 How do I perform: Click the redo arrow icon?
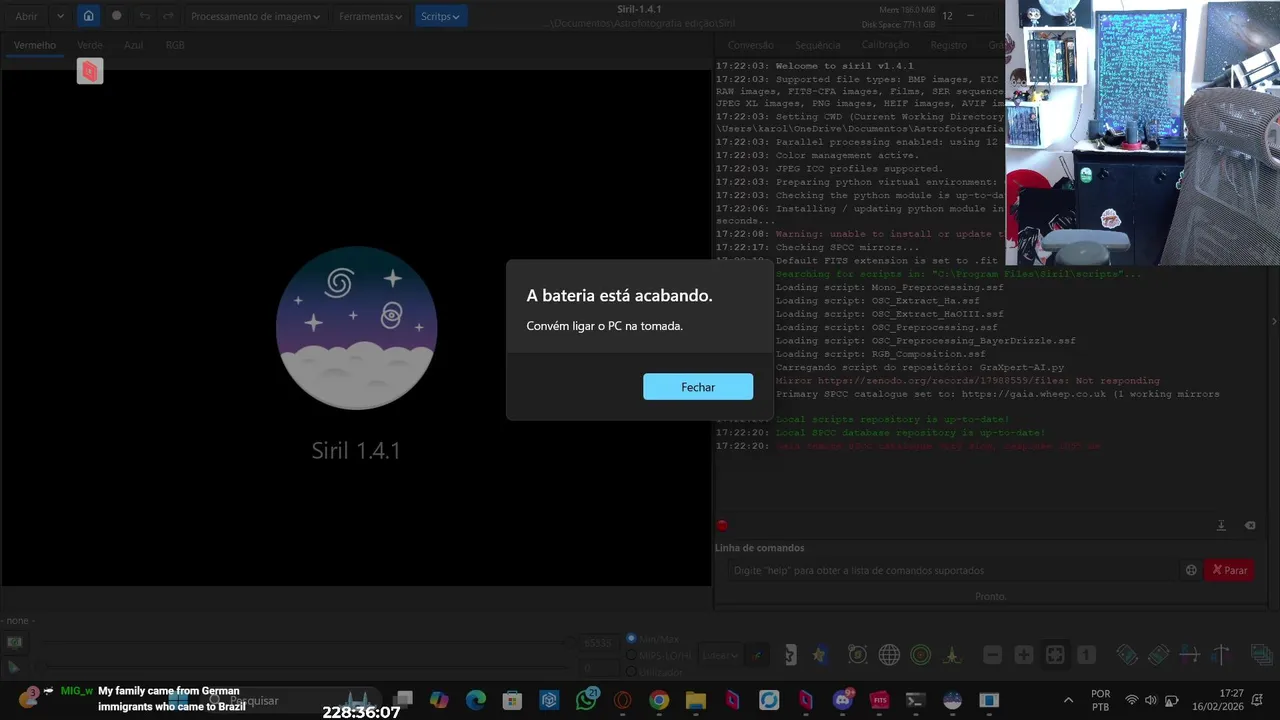coord(169,16)
